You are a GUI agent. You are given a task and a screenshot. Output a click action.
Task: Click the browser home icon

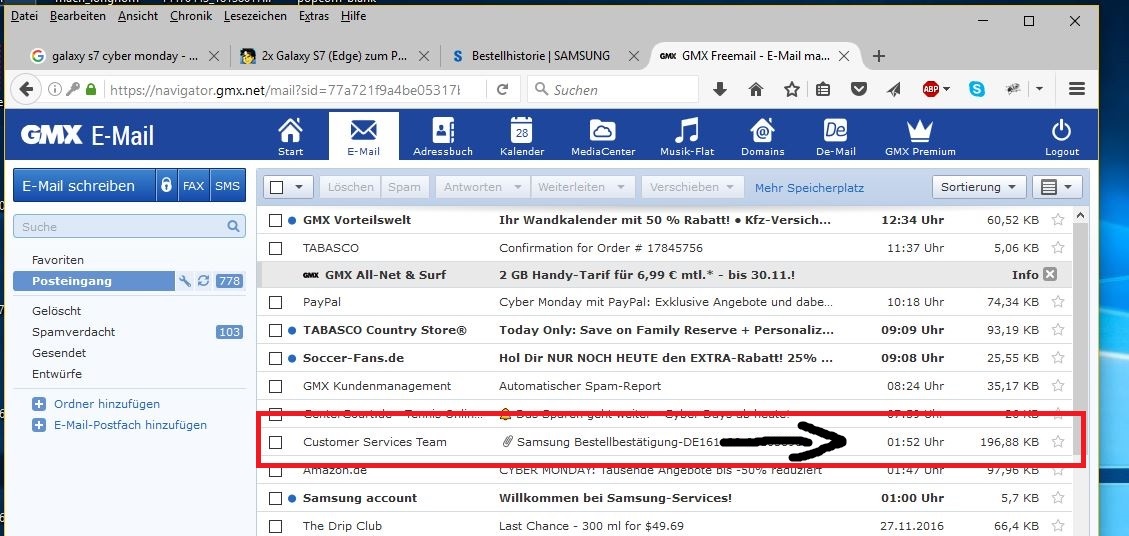(755, 89)
